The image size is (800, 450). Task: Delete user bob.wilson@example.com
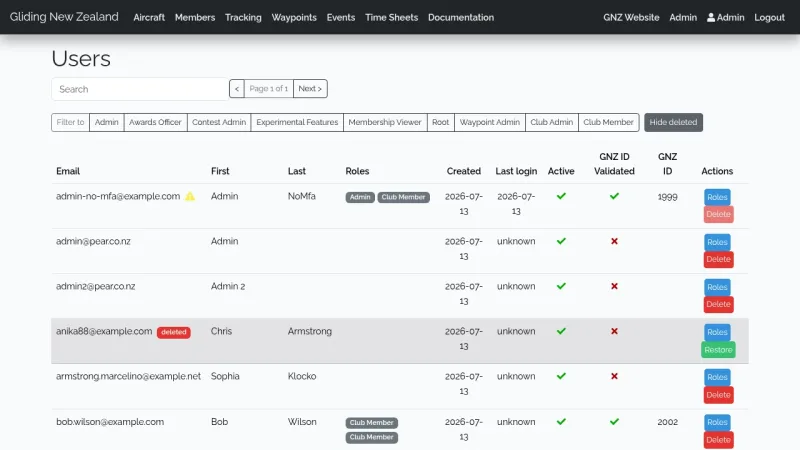(x=718, y=440)
